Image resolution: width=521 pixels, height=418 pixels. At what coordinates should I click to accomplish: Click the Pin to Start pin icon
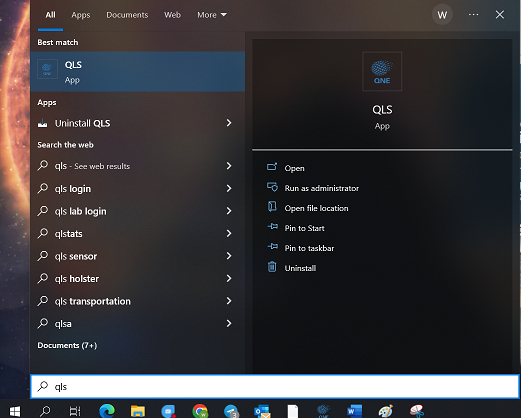point(273,227)
